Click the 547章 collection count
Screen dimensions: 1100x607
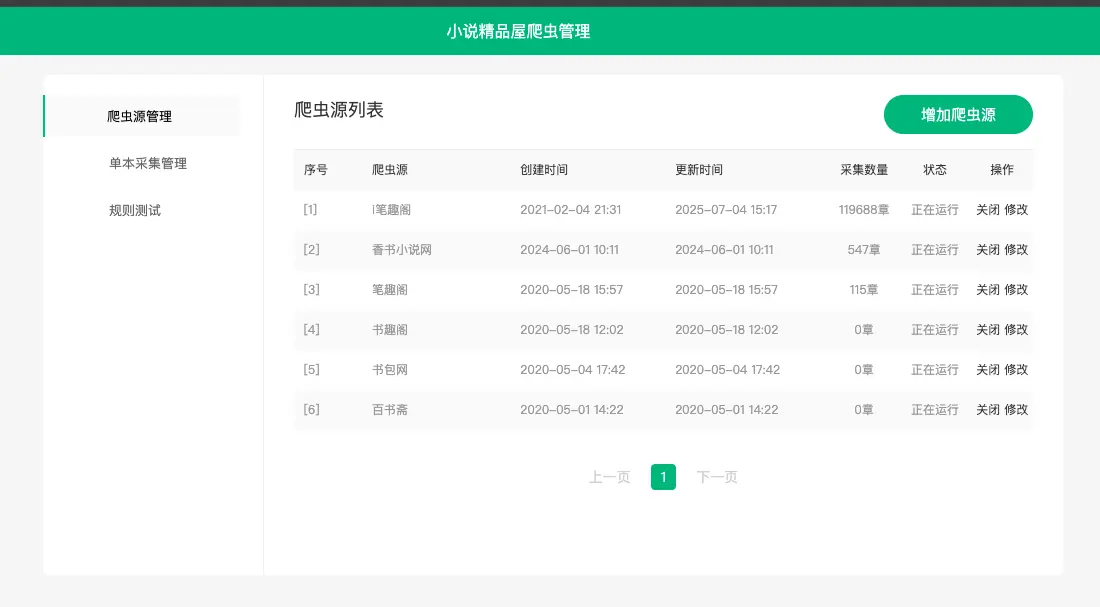tap(864, 250)
